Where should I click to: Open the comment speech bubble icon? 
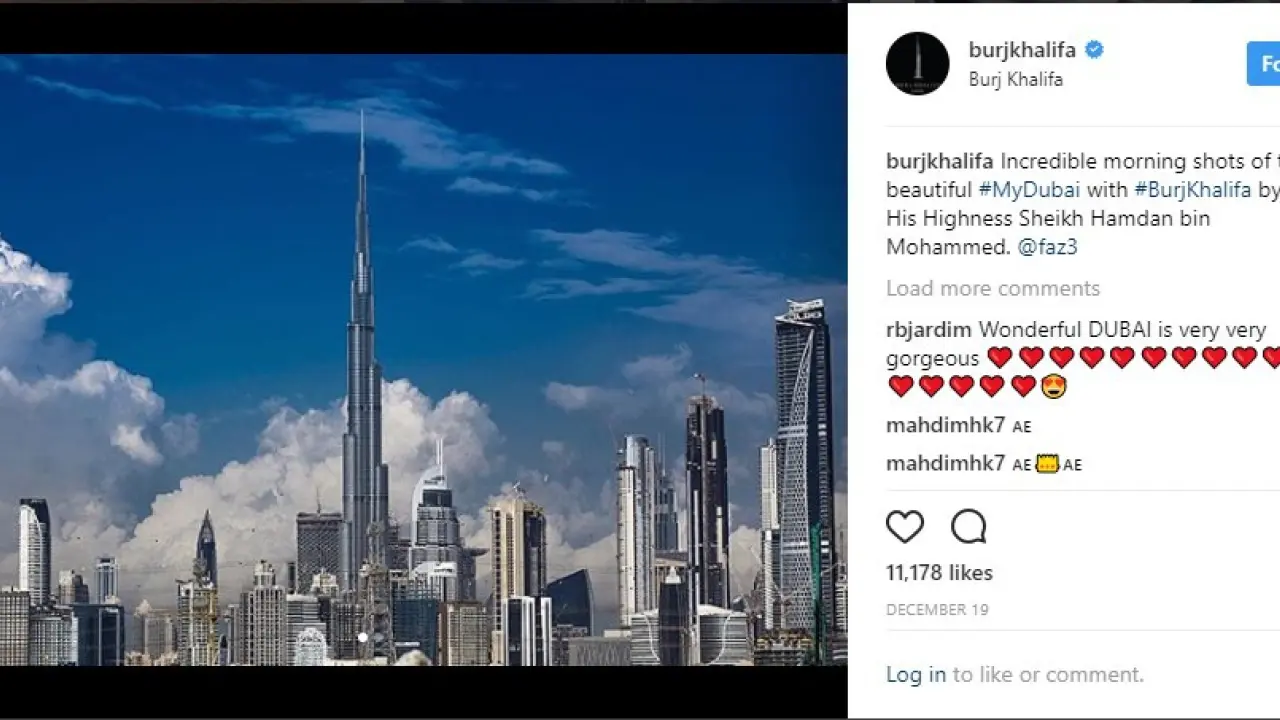click(968, 526)
